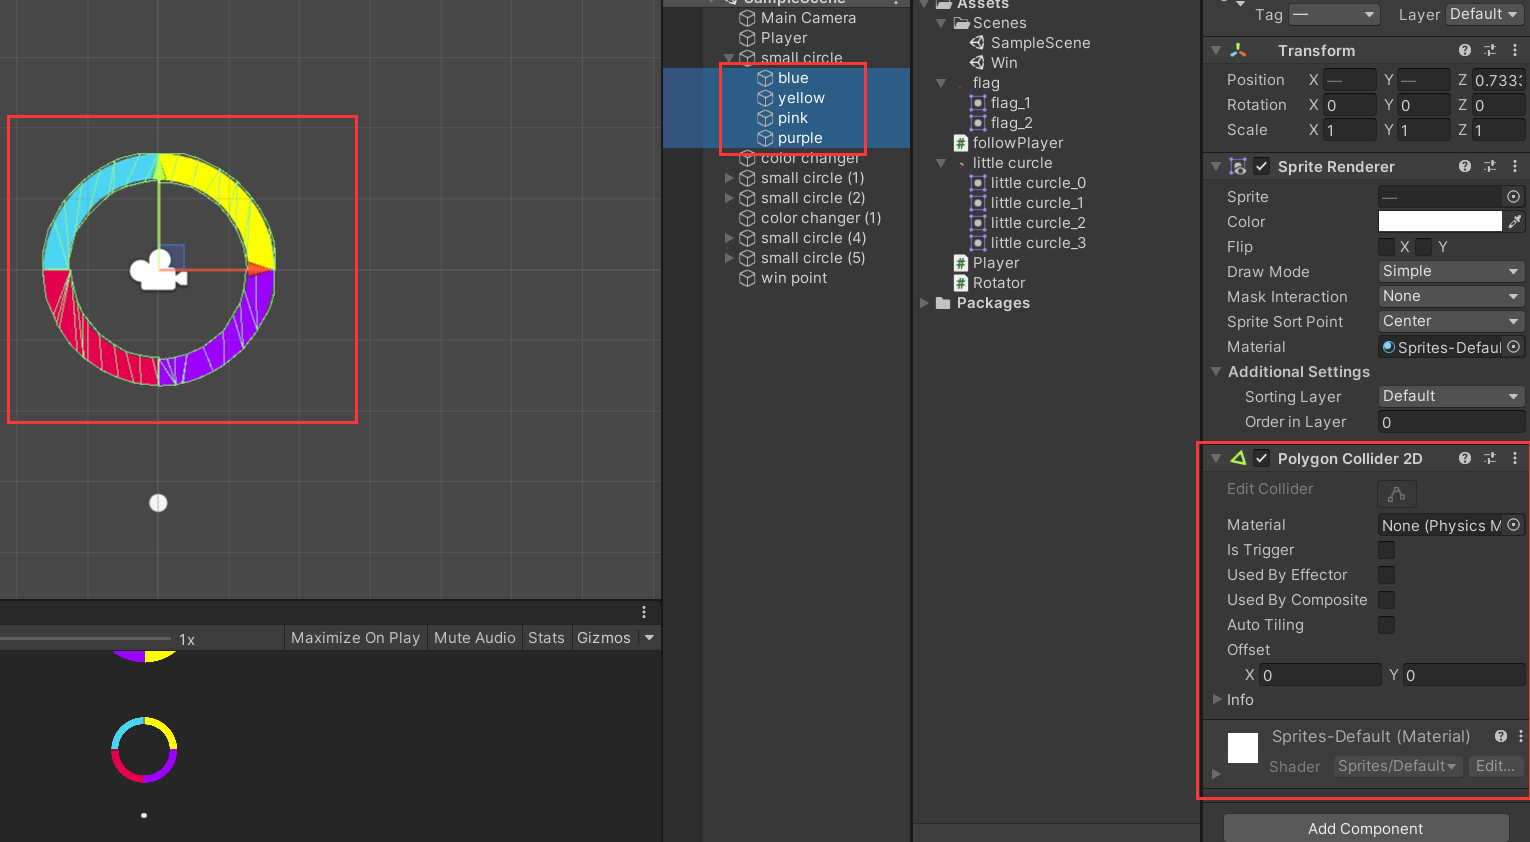Select yellow object in Hierarchy

point(801,98)
